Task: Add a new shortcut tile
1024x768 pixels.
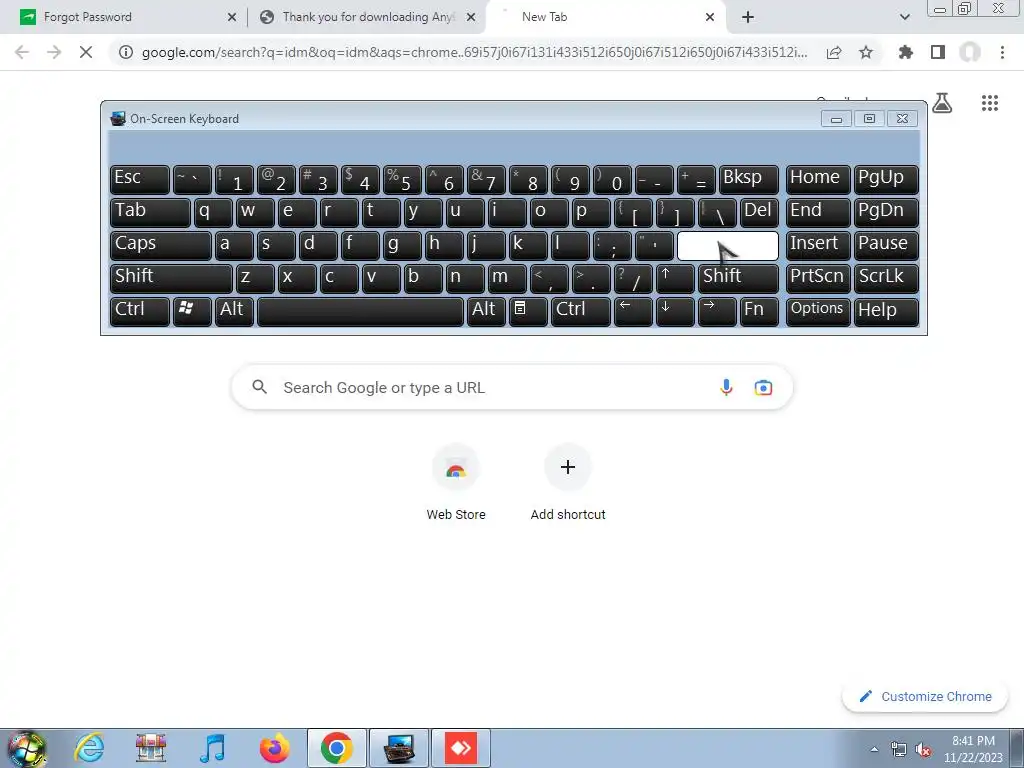Action: [568, 482]
